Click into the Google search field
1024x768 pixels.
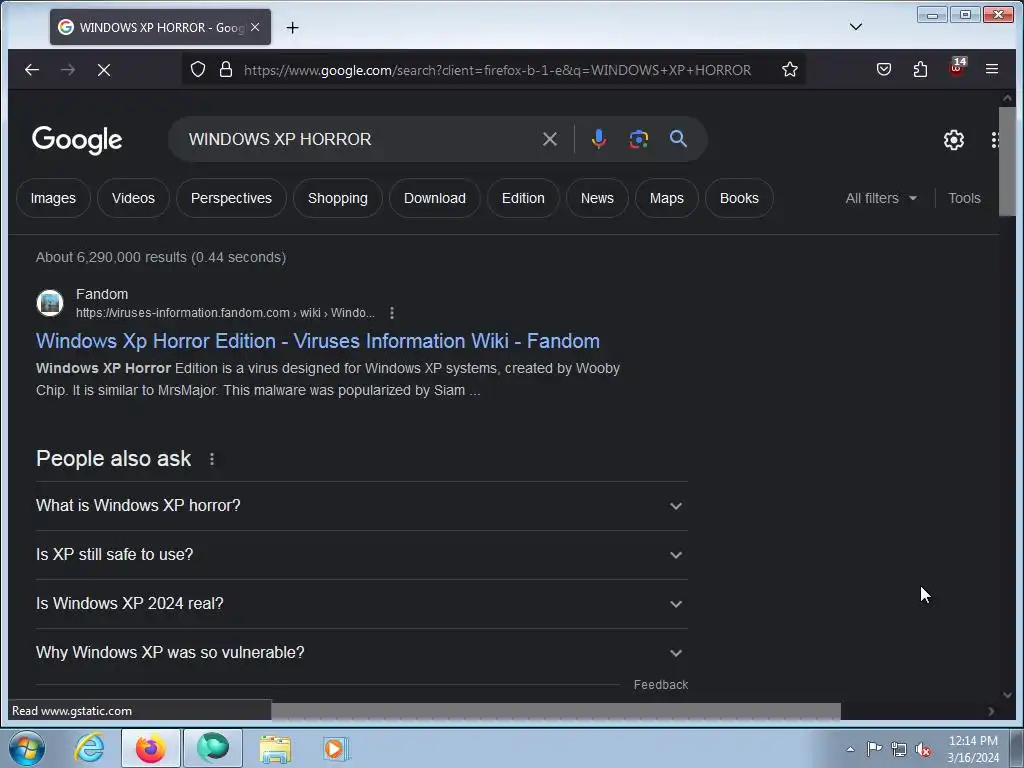pos(359,139)
